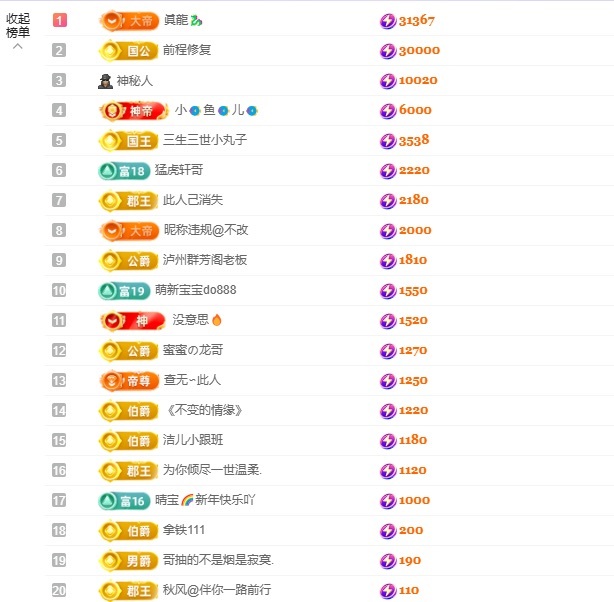This screenshot has width=614, height=602.
Task: Click username 《不变的情缘》
Action: click(x=204, y=410)
